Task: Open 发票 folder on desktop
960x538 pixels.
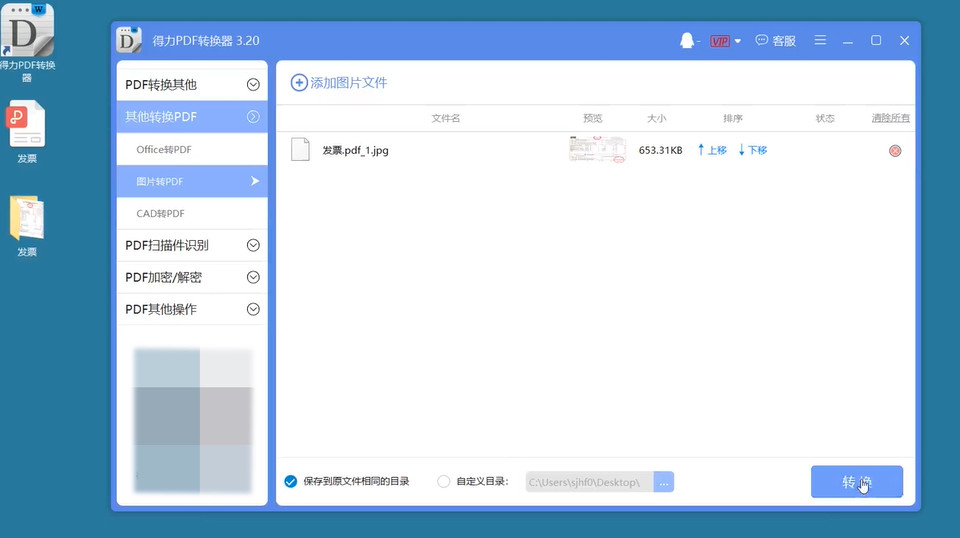Action: coord(26,226)
